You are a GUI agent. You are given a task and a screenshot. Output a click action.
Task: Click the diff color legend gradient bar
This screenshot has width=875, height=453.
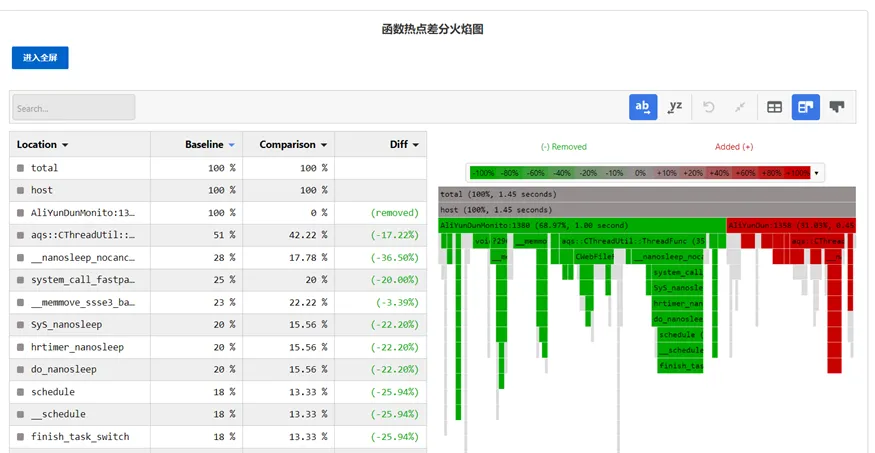(x=640, y=173)
